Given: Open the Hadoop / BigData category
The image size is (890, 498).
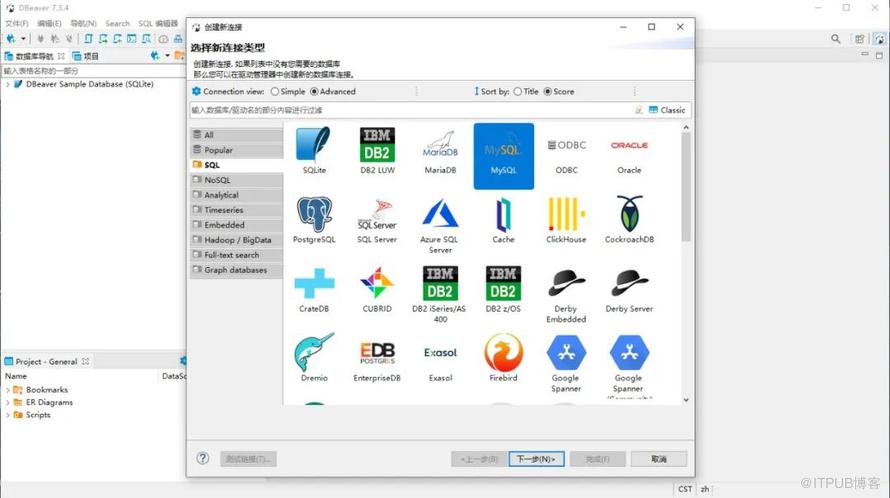Looking at the screenshot, I should click(x=237, y=240).
